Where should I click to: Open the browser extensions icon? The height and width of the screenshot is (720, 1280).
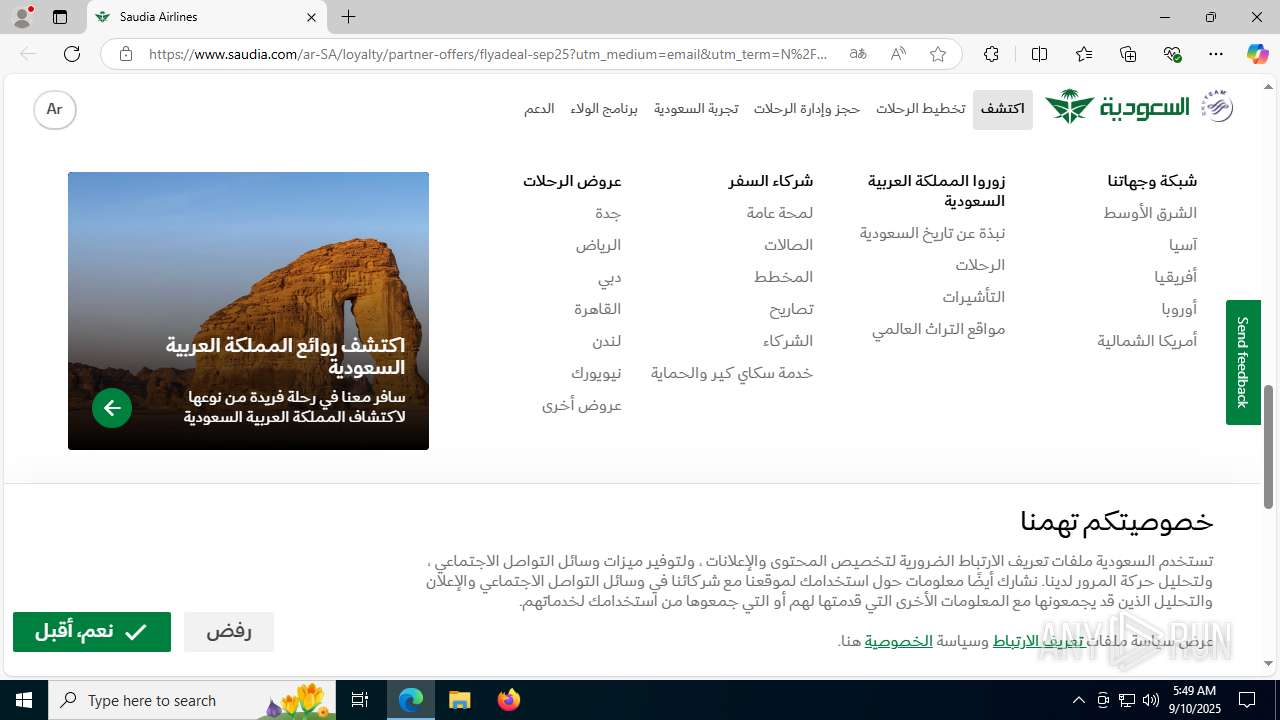pos(991,54)
